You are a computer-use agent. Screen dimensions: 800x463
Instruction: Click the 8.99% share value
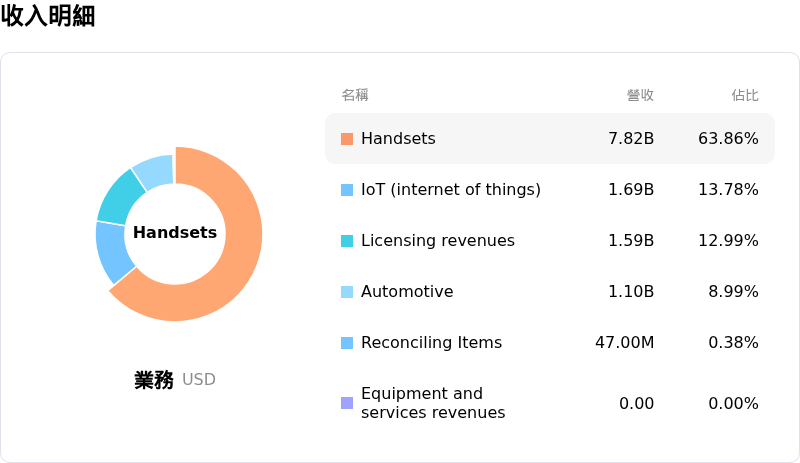point(733,291)
